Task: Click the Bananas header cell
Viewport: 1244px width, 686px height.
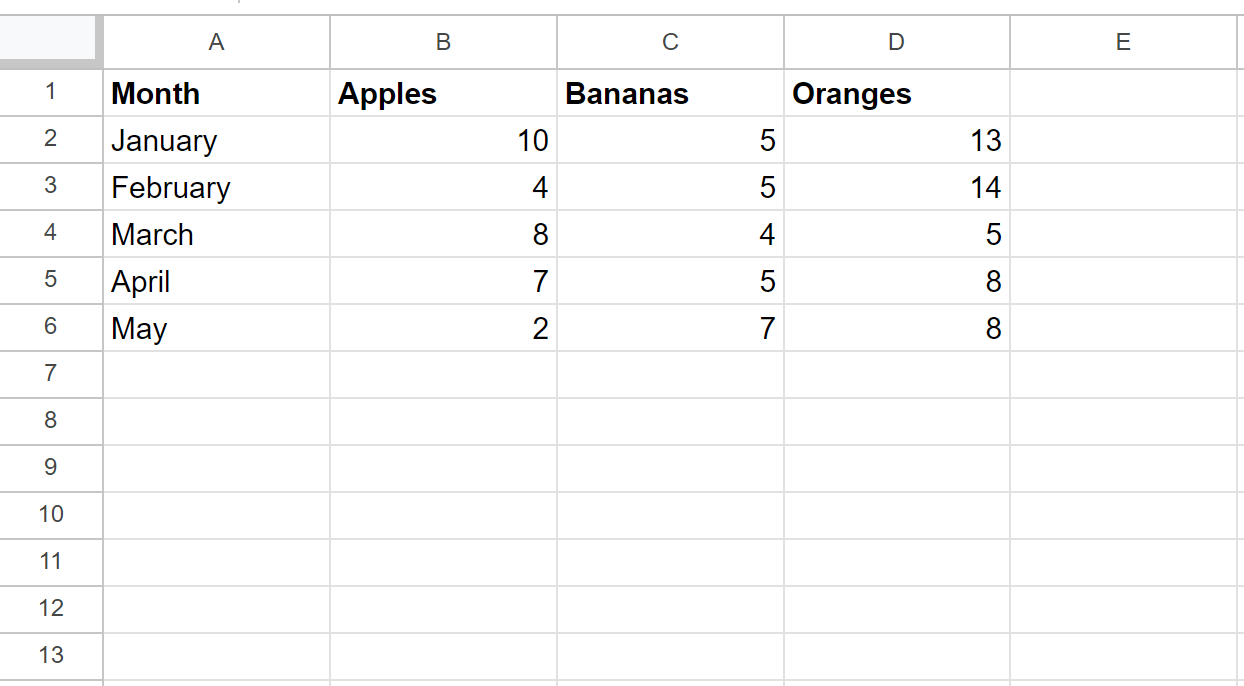Action: coord(670,93)
